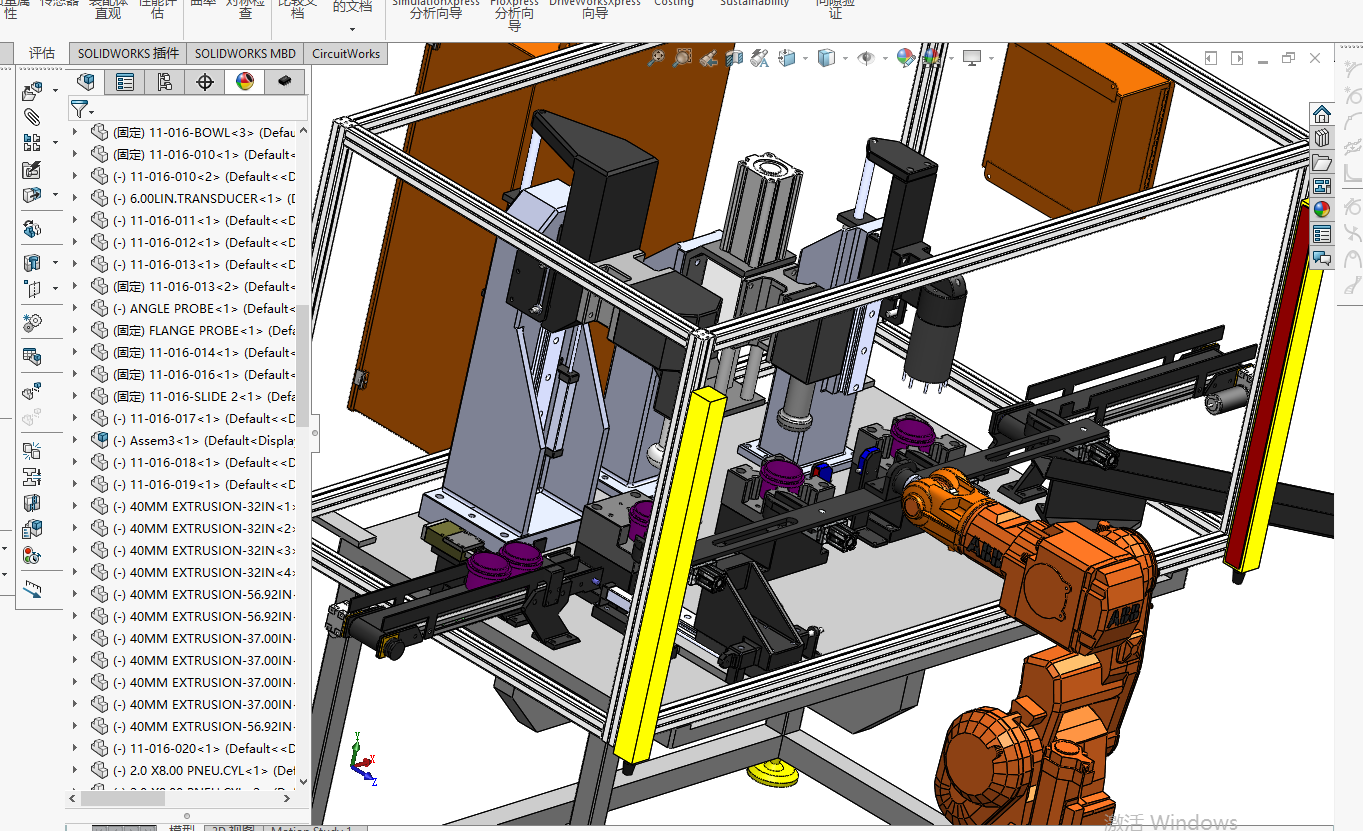Open SOLIDWORKS Resources home tab in task pane
Screen dimensions: 1363x831
pos(1322,113)
